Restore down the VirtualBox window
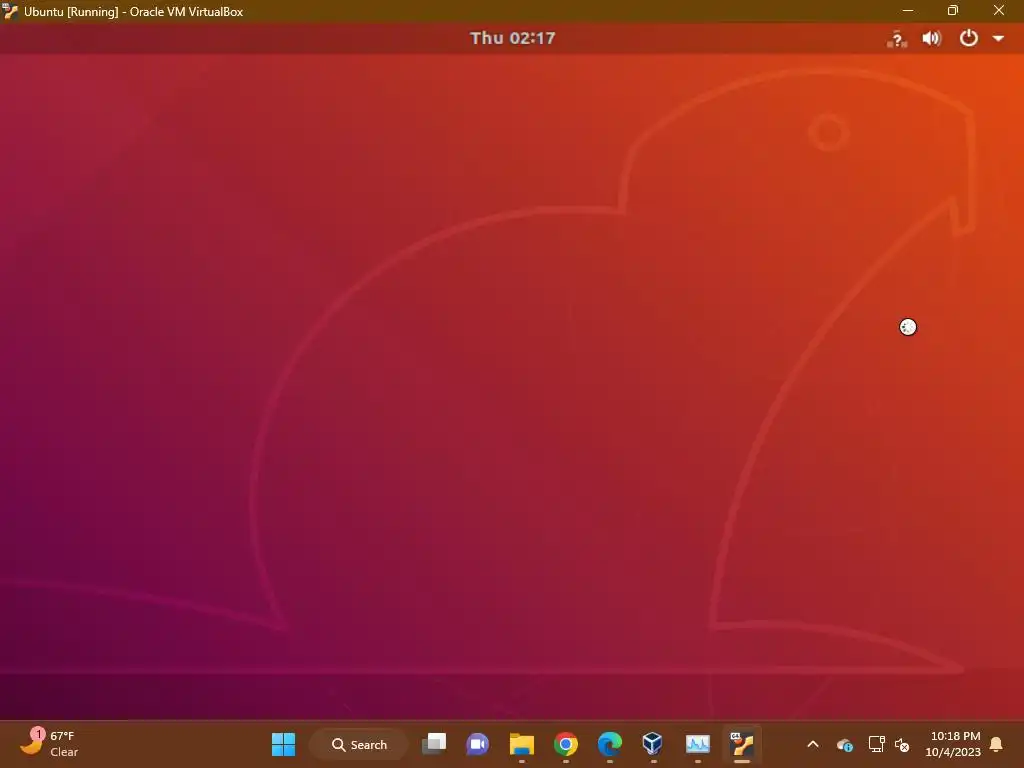Image resolution: width=1024 pixels, height=768 pixels. click(953, 10)
